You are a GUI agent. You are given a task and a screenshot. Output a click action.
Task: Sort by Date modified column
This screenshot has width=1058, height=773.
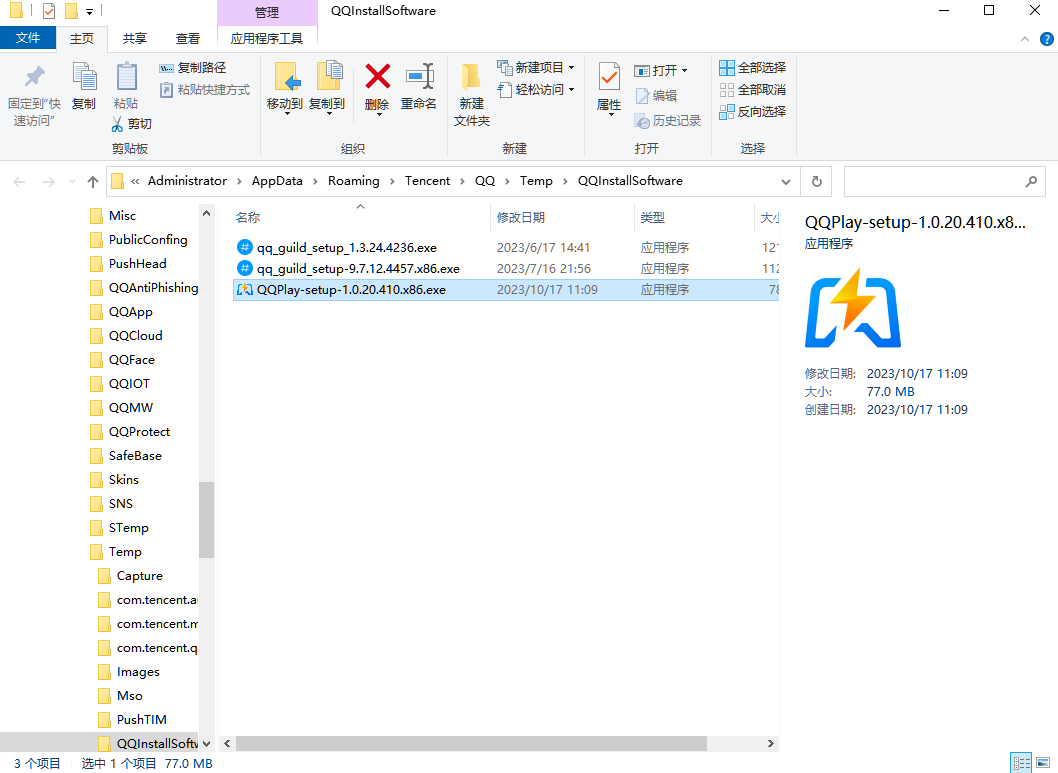(x=521, y=217)
